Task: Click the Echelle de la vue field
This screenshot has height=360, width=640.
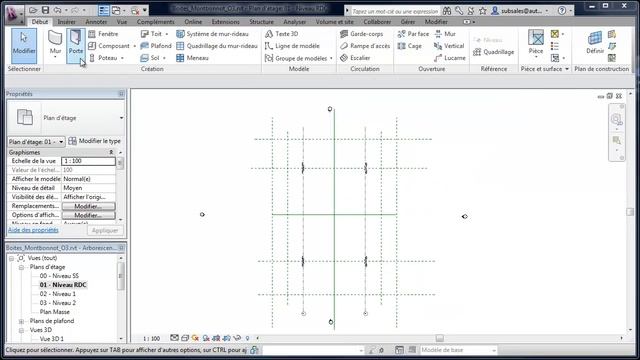Action: [x=88, y=161]
